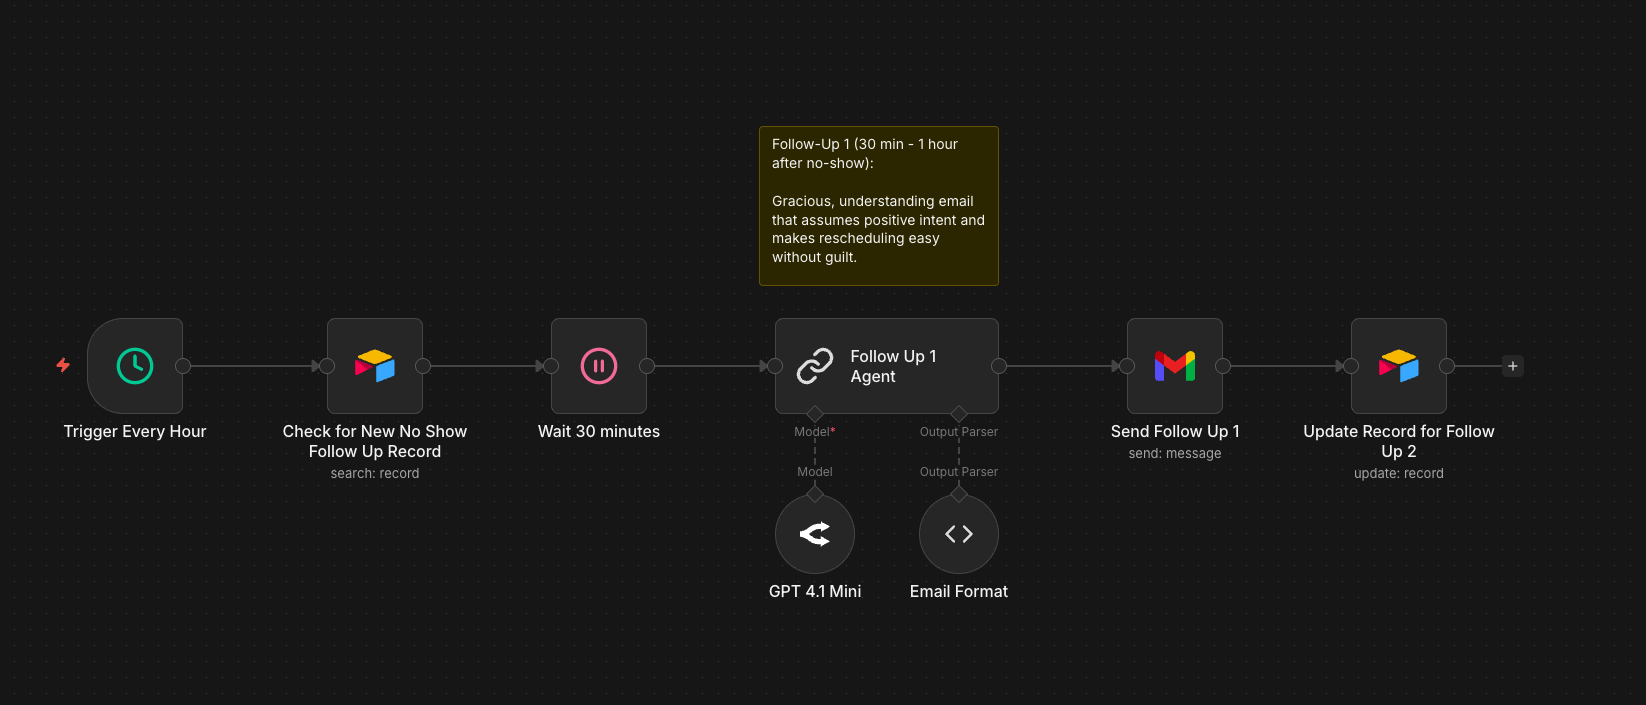Screen dimensions: 1646x705
Task: Click the top connector of GPT 4.1 Mini node
Action: click(x=815, y=494)
